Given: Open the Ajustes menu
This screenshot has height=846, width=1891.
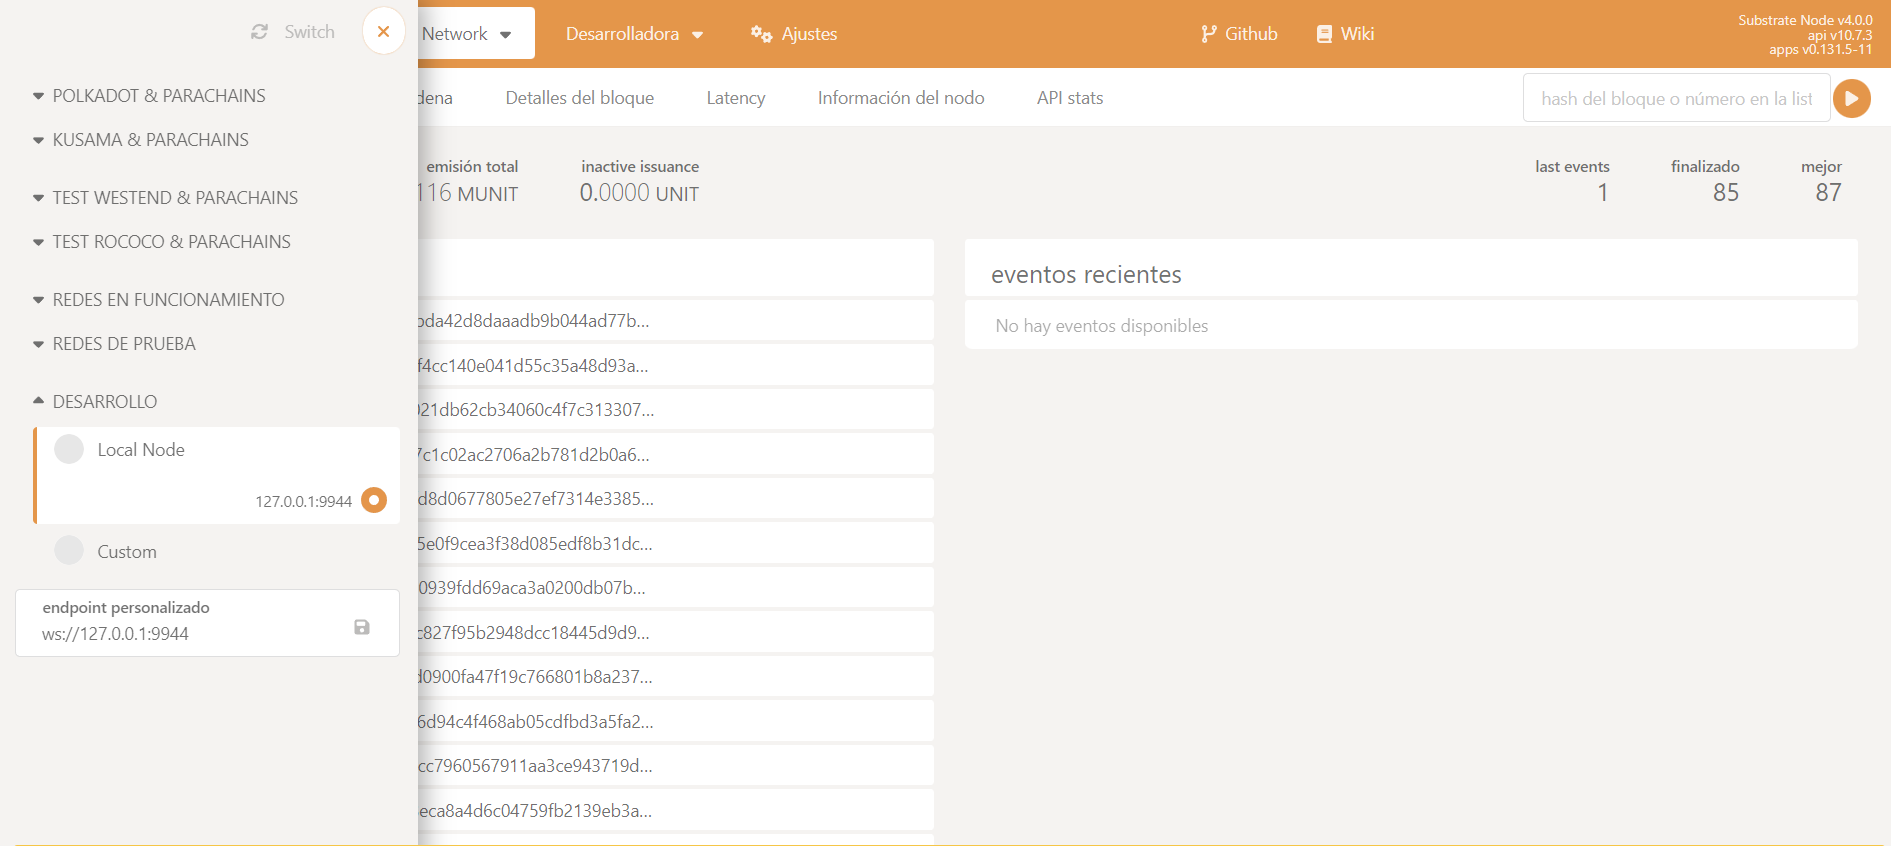Looking at the screenshot, I should coord(794,34).
